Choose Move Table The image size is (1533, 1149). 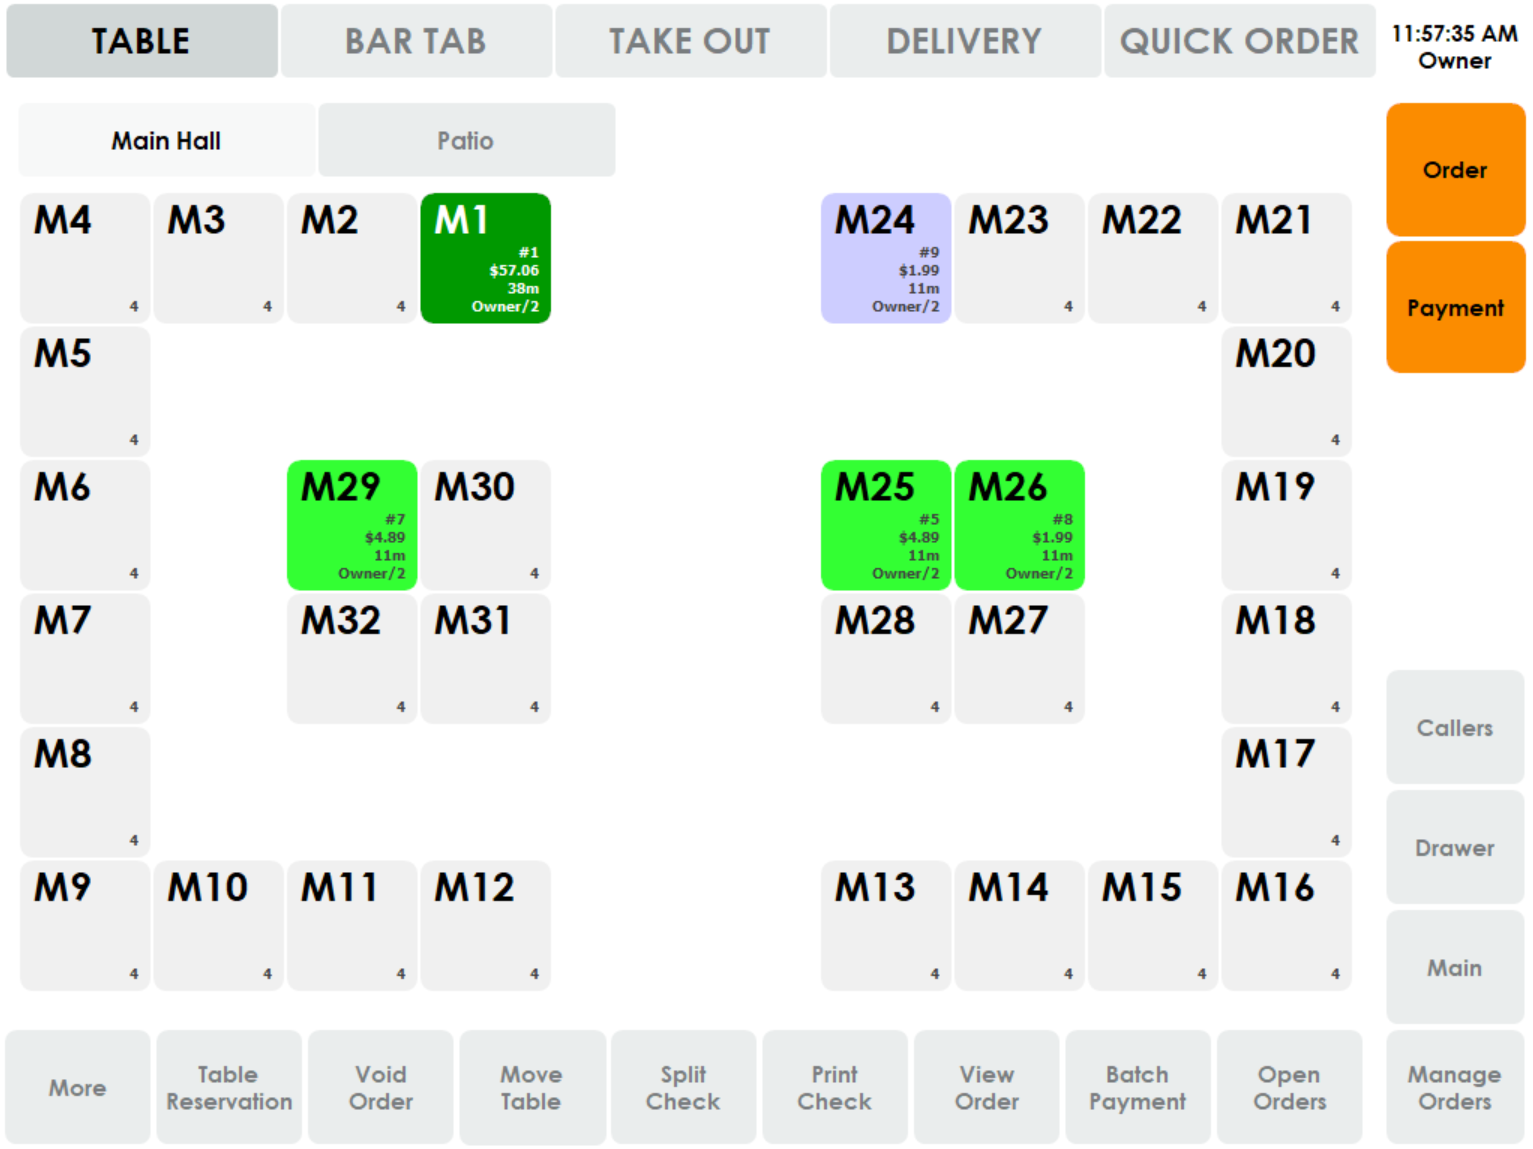coord(532,1087)
